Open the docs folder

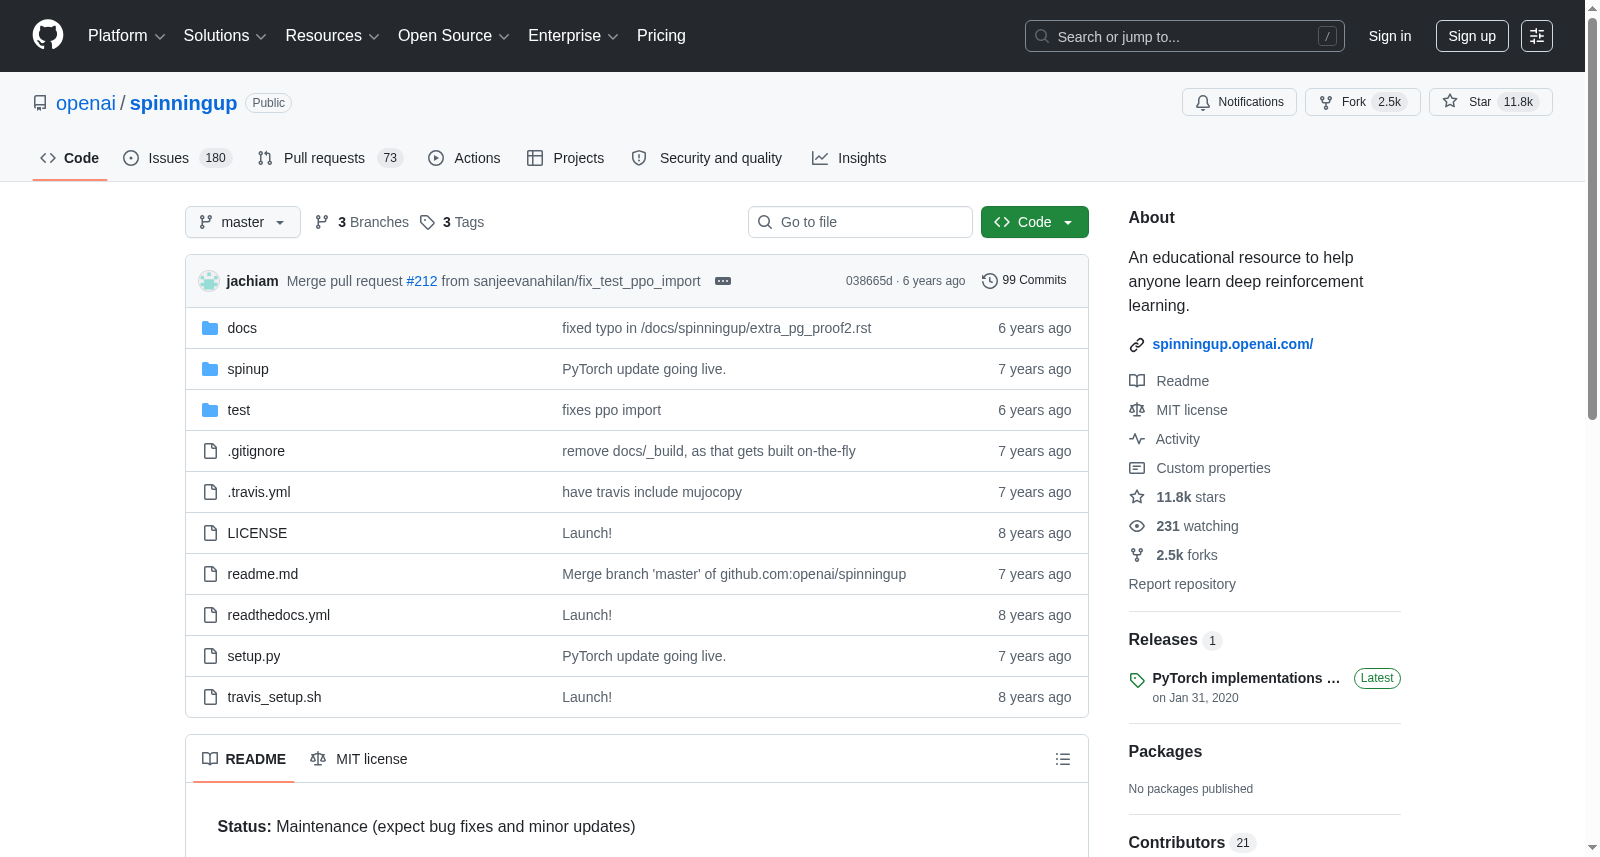click(x=242, y=328)
